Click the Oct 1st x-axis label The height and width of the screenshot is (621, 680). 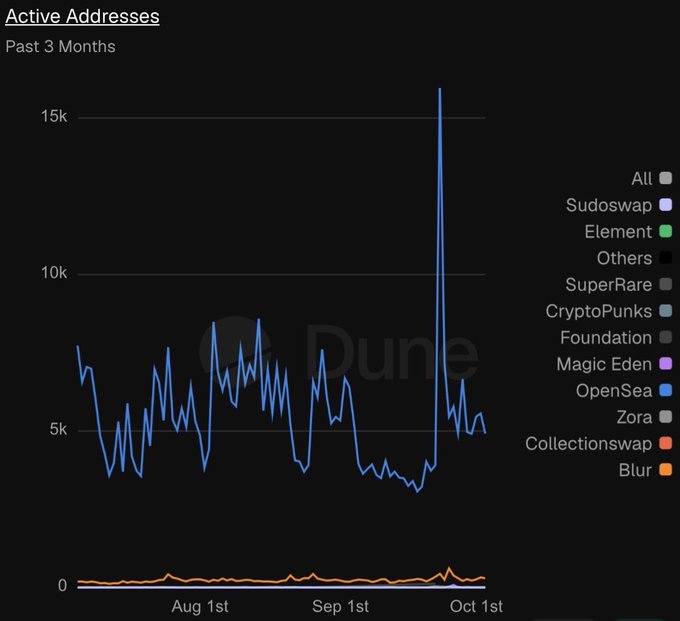[476, 606]
